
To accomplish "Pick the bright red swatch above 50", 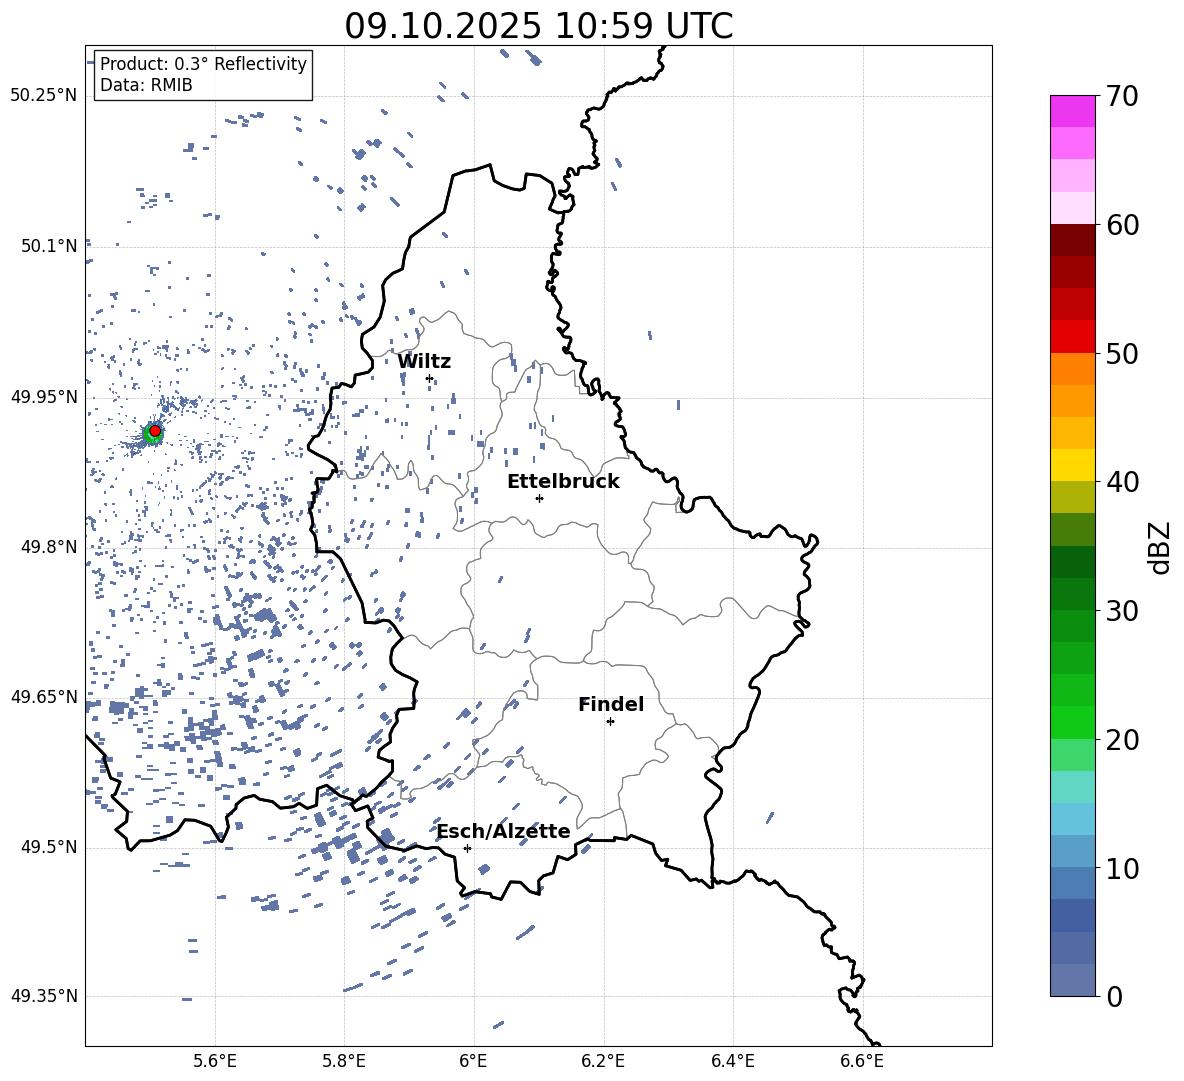I will [x=1073, y=337].
